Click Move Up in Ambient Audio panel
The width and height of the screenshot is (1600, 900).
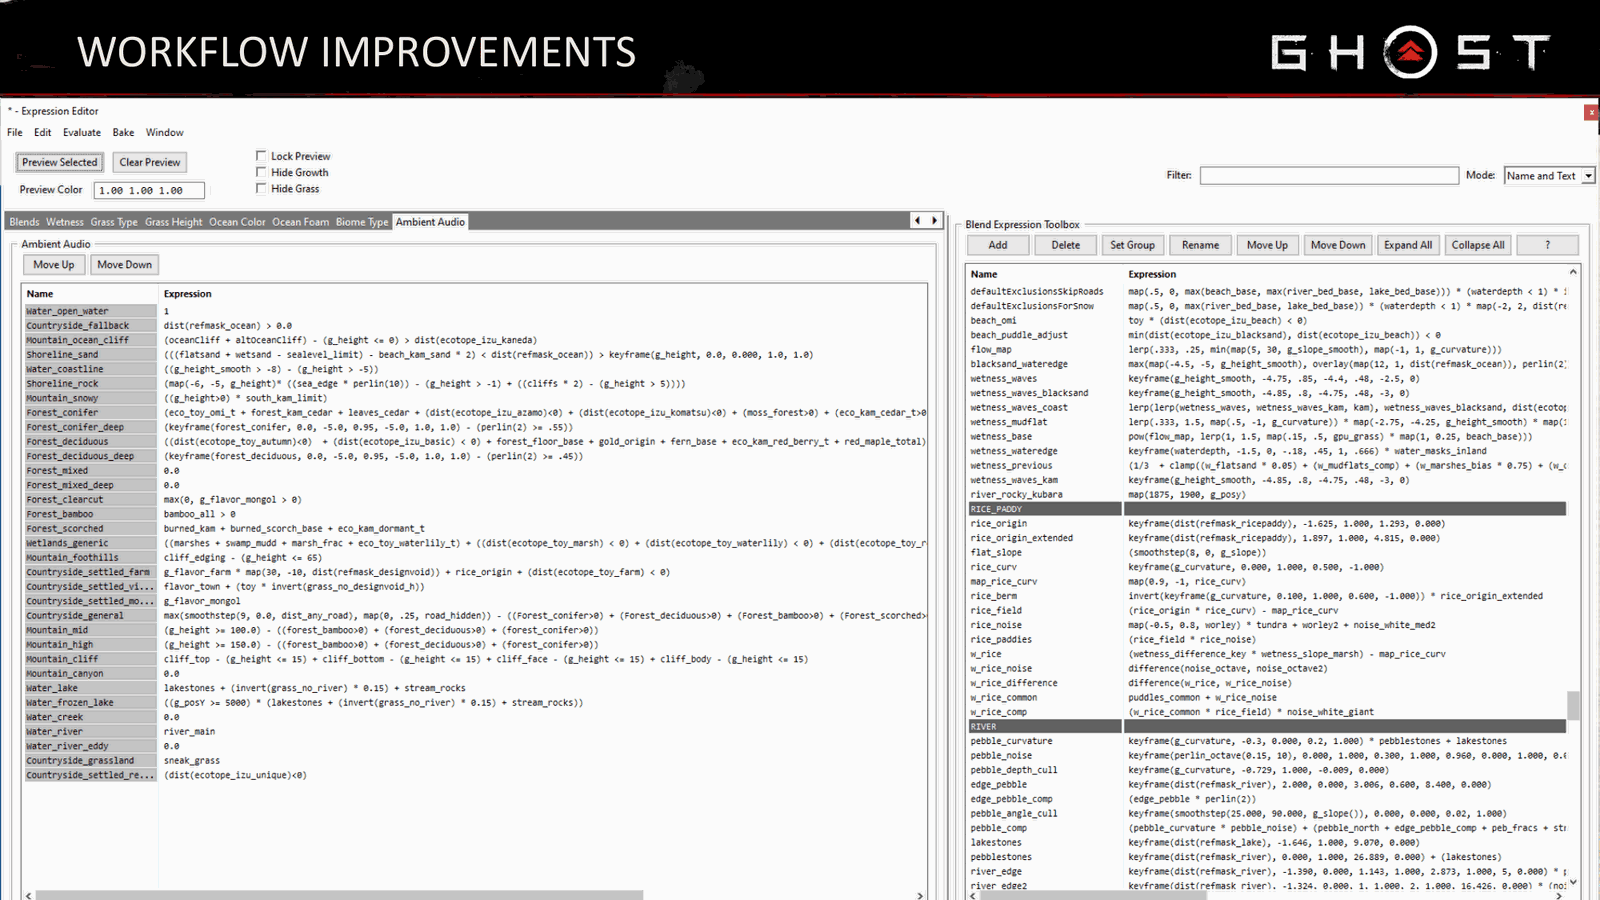54,265
